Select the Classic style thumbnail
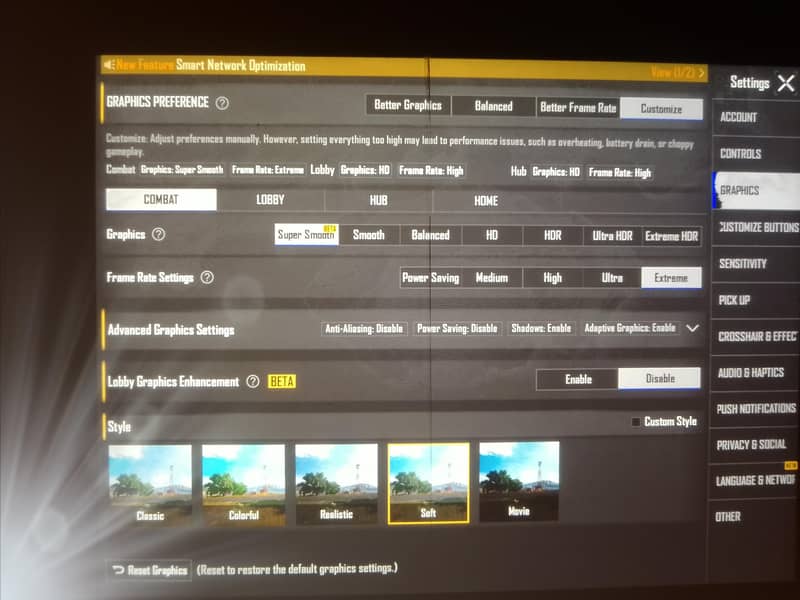Viewport: 800px width, 600px height. (151, 485)
